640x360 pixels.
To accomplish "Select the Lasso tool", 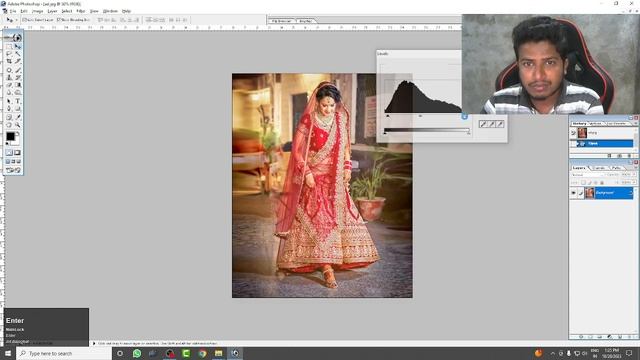I will click(9, 53).
